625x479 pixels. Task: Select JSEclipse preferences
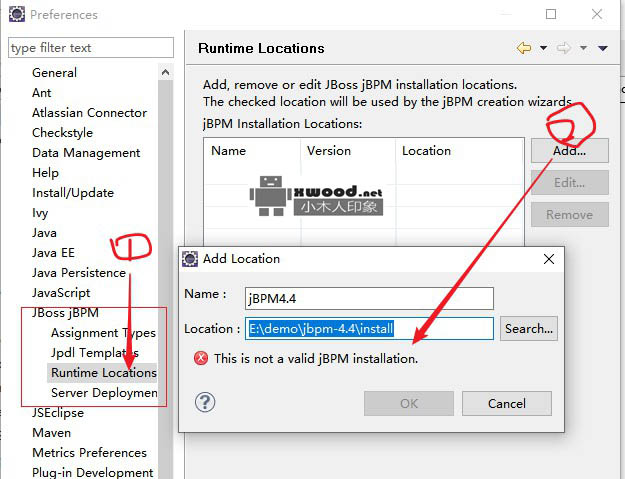click(58, 413)
